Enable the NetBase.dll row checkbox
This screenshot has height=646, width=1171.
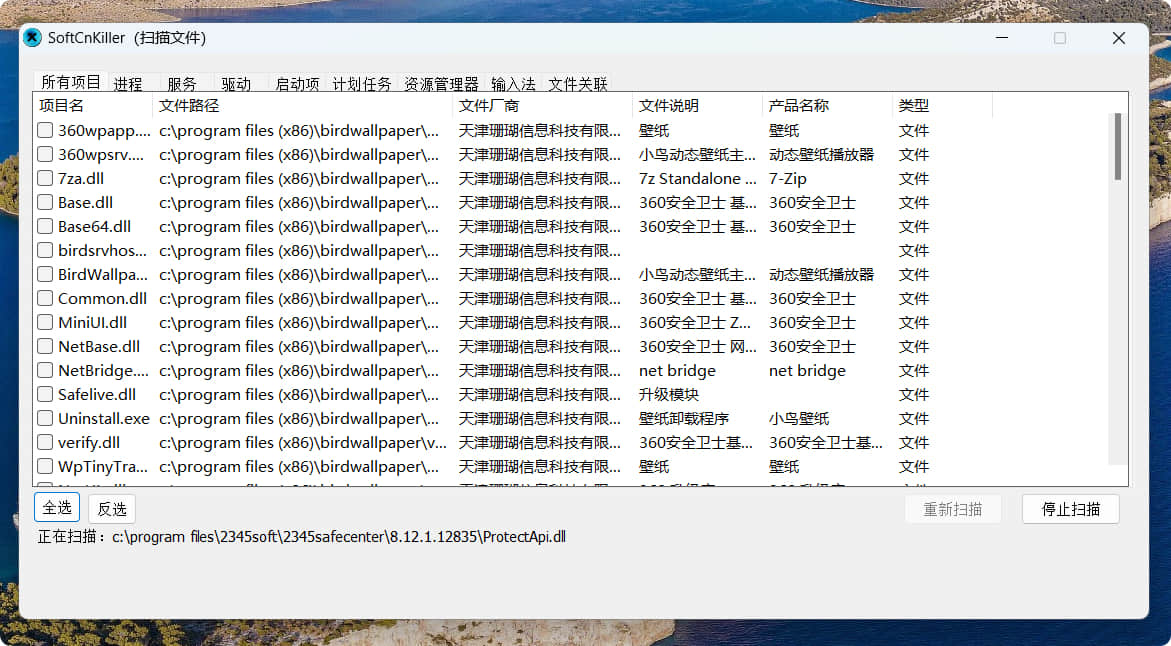tap(45, 347)
